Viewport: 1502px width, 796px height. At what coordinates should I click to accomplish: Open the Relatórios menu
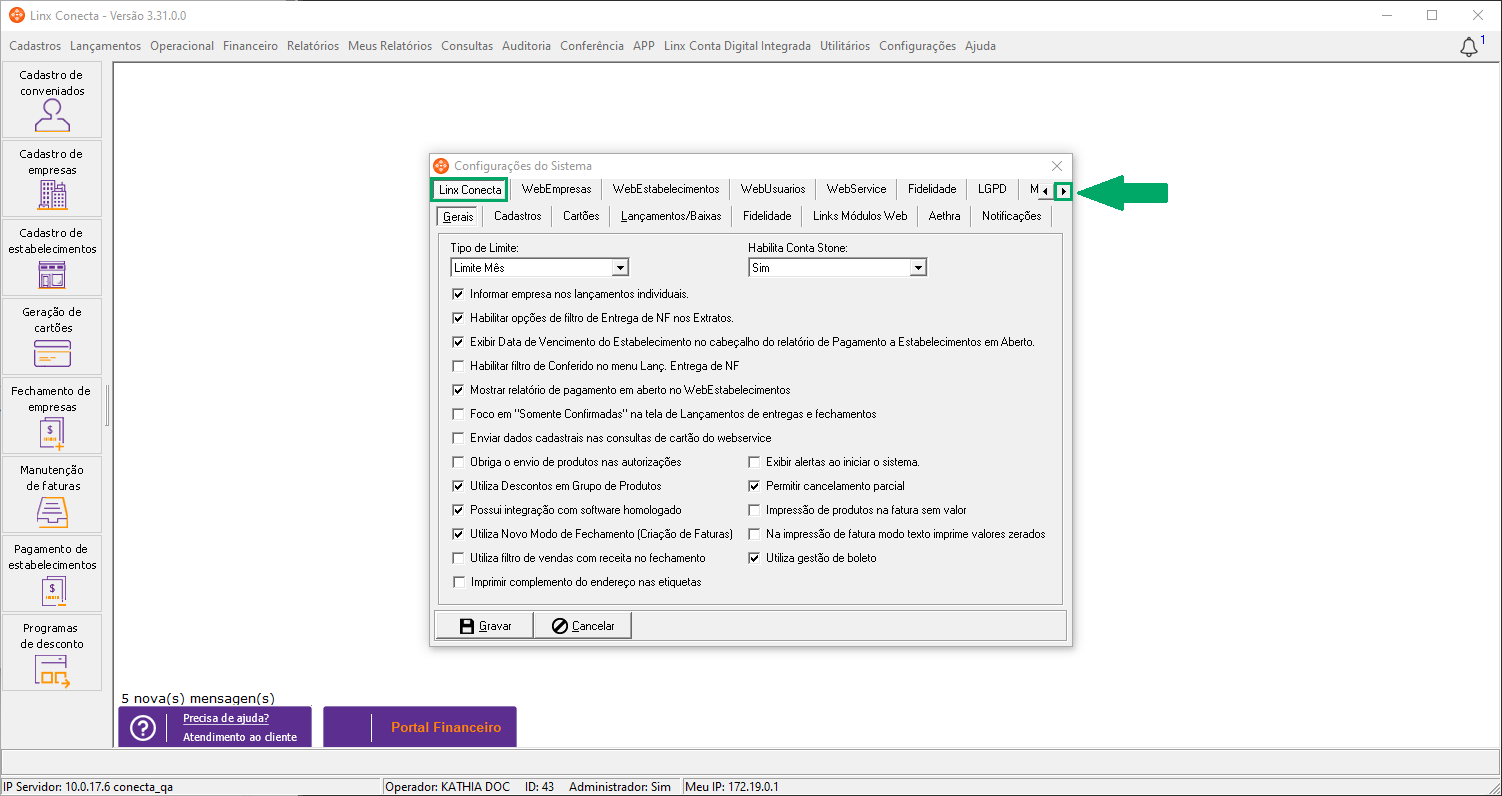click(x=313, y=46)
